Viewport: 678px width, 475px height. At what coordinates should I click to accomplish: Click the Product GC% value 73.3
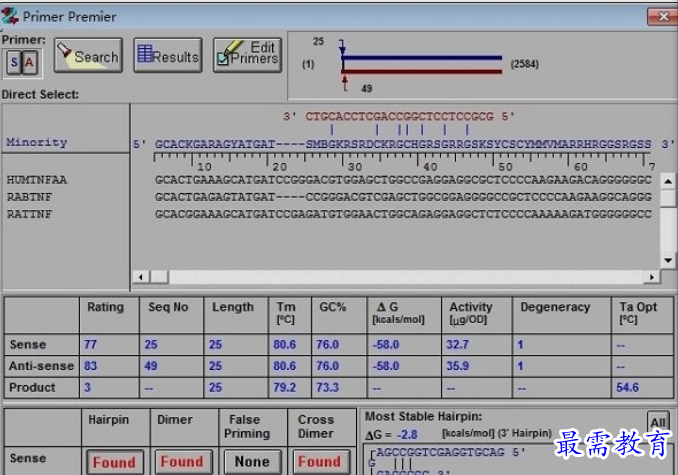(327, 387)
